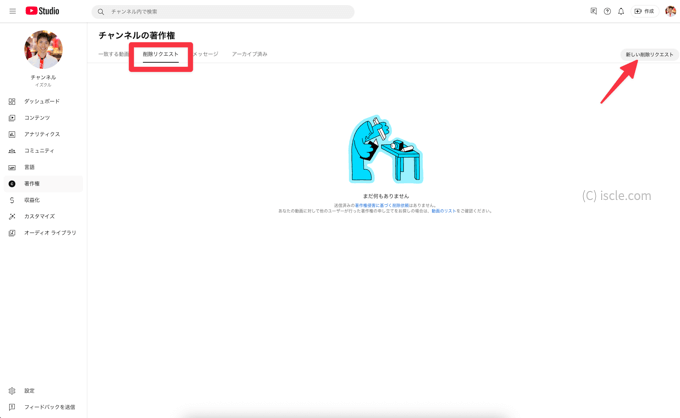The image size is (680, 418).
Task: Click the 作成 create button
Action: (x=644, y=11)
